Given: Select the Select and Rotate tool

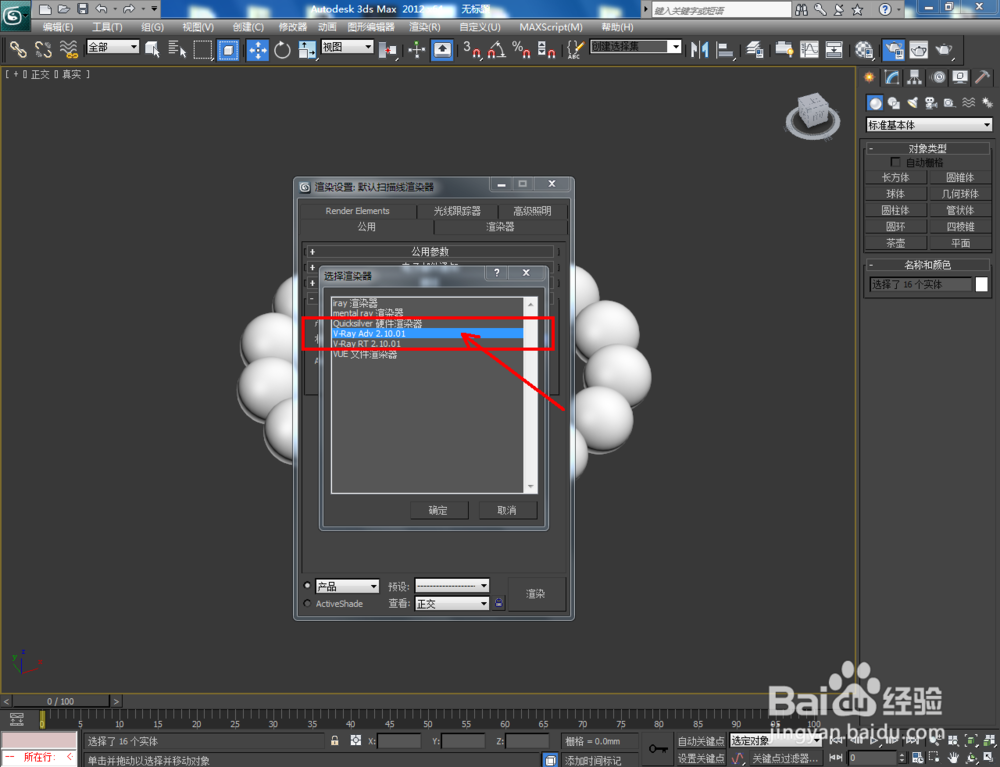Looking at the screenshot, I should coord(284,49).
